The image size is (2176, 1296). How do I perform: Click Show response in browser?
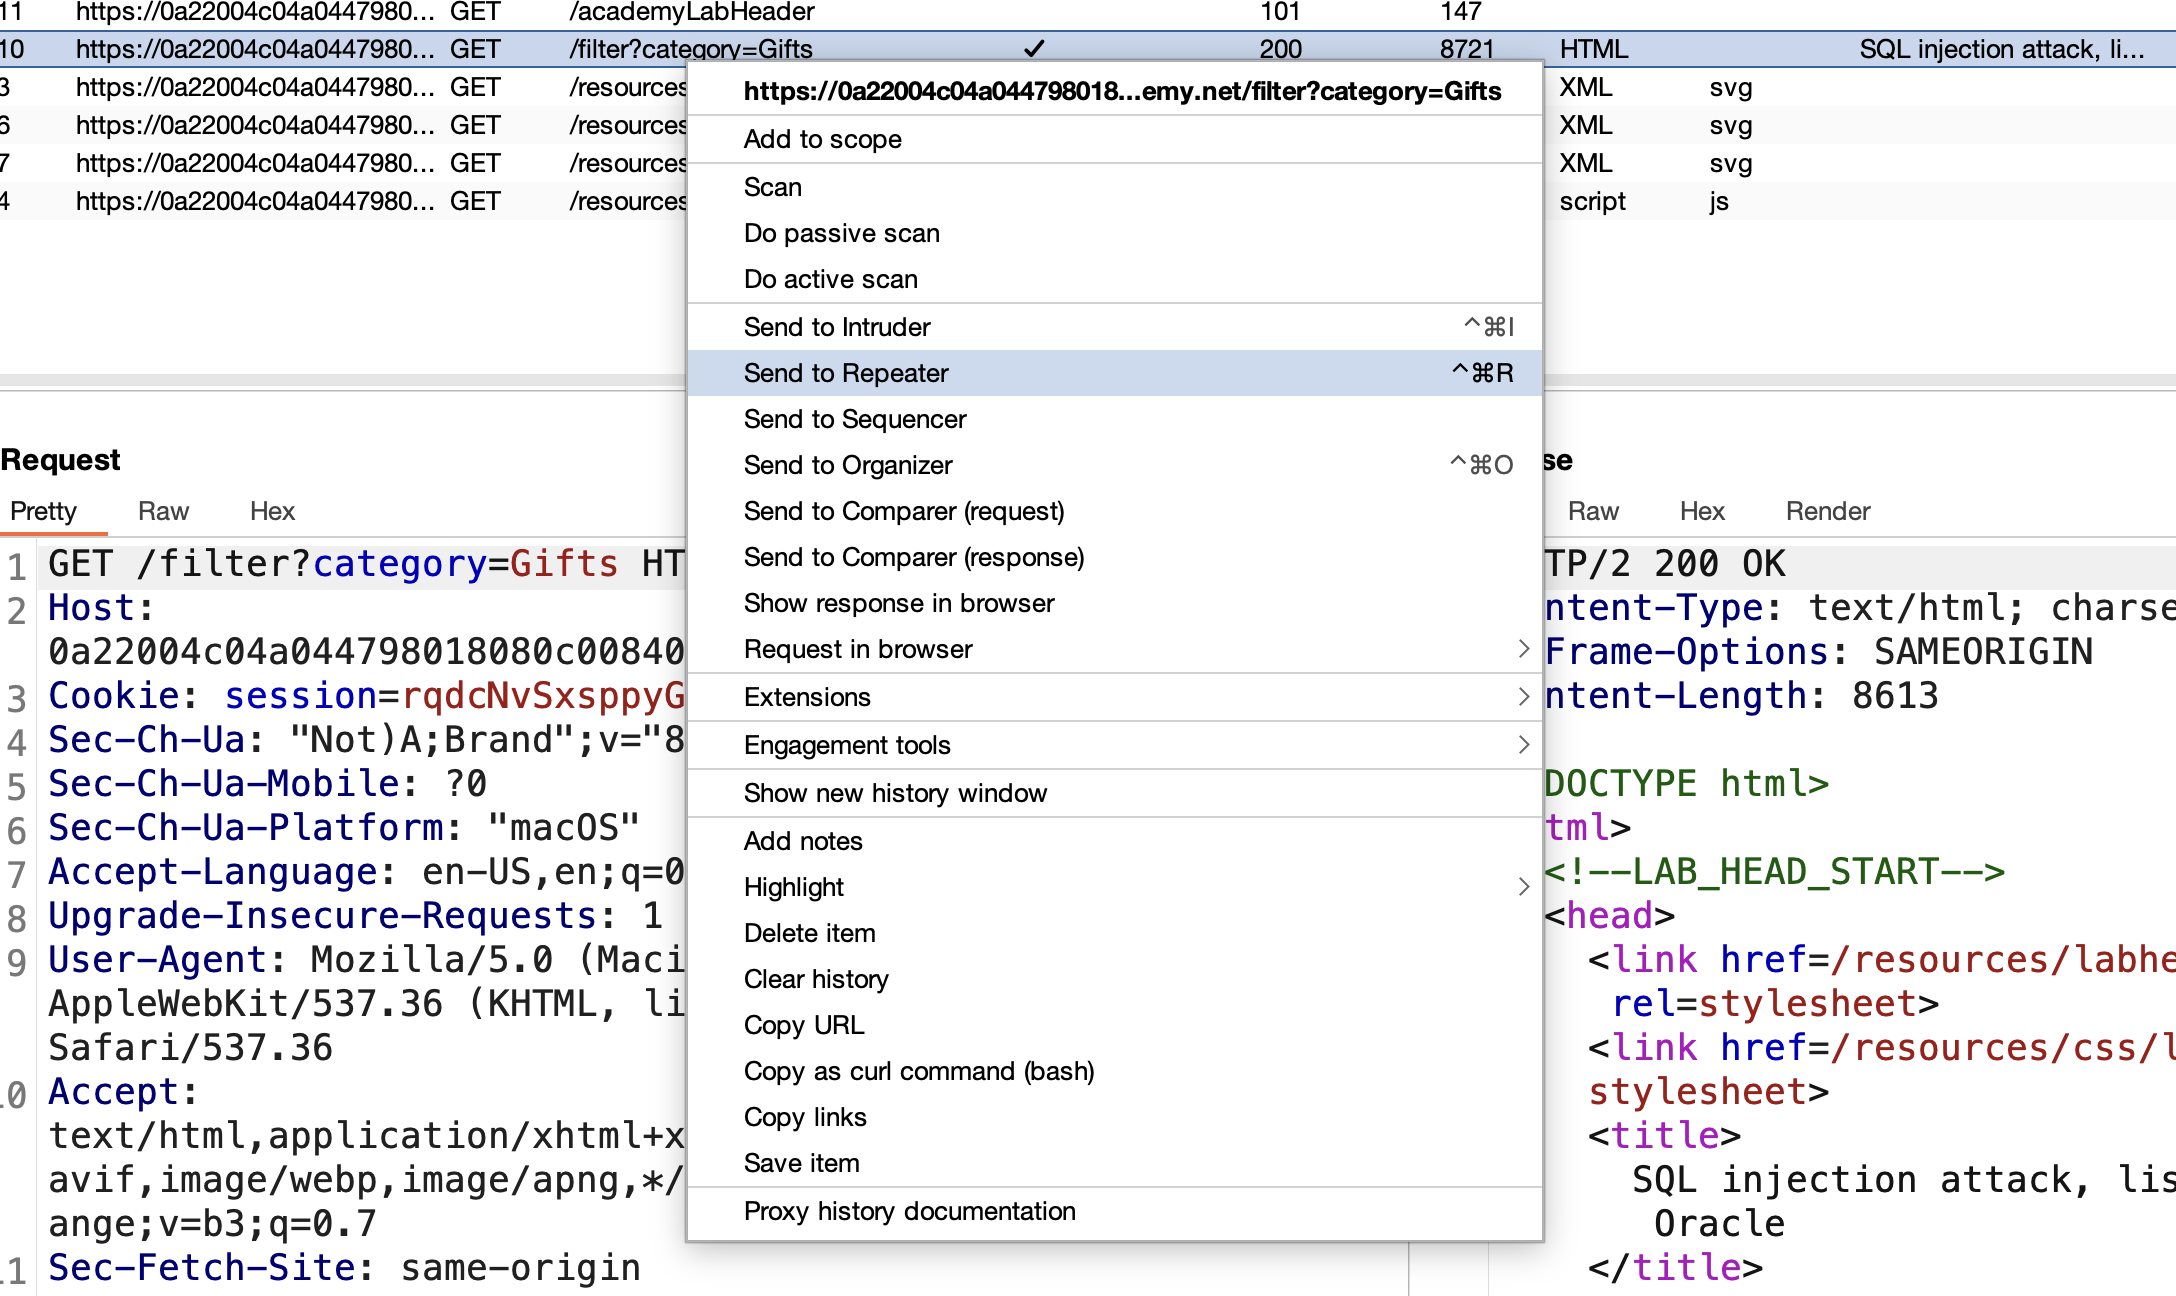coord(1115,603)
